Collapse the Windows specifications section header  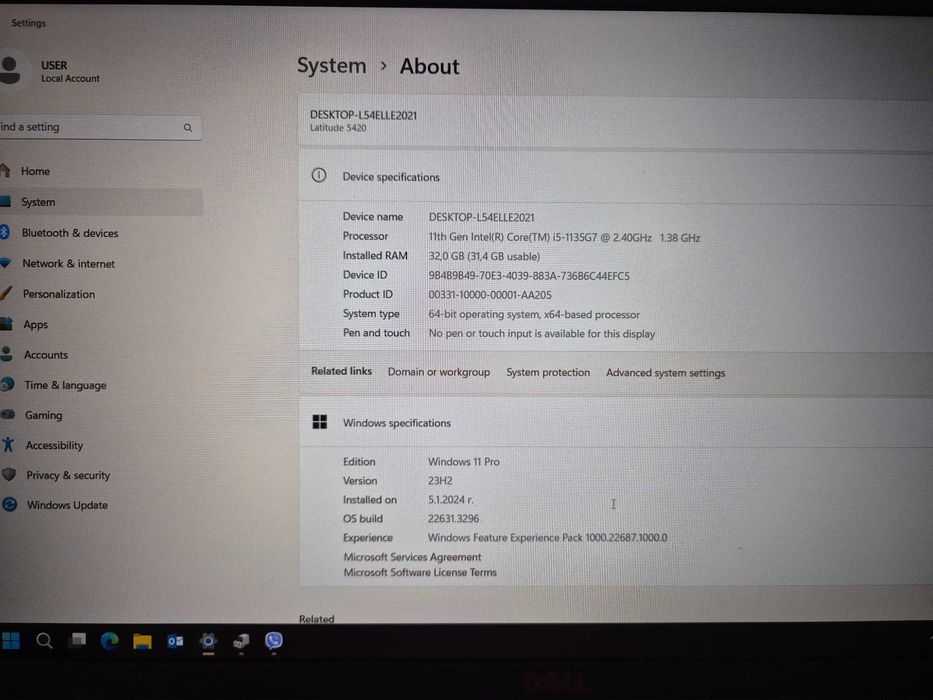615,423
